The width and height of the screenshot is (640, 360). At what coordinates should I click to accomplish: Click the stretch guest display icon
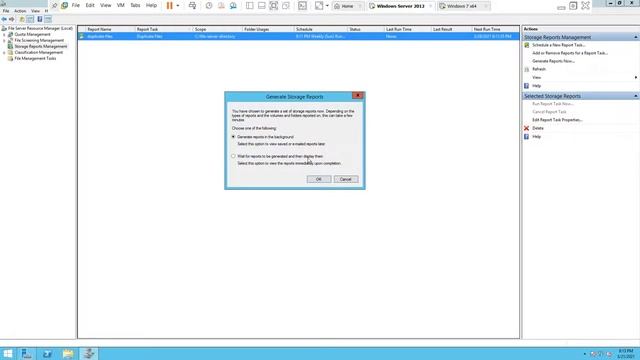(x=319, y=6)
